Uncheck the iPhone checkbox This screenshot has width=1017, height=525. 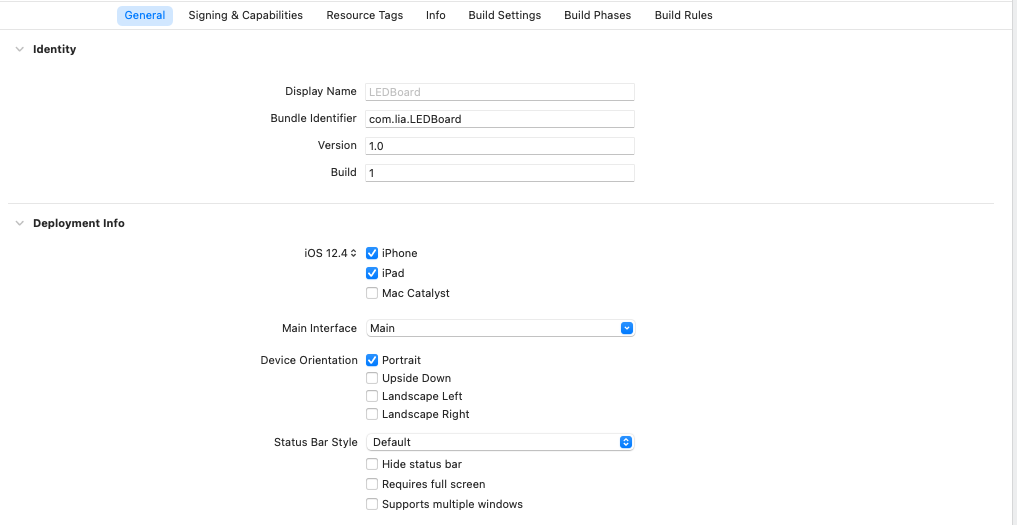pos(372,254)
